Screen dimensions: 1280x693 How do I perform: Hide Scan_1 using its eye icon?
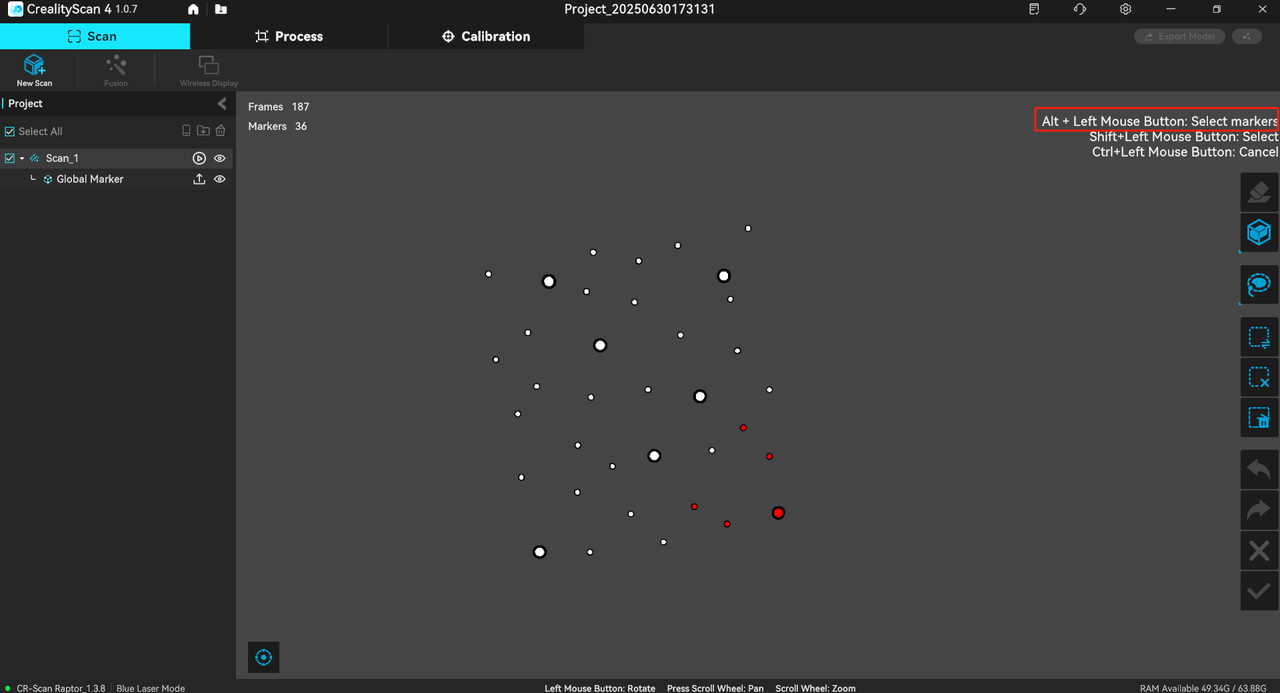point(220,158)
